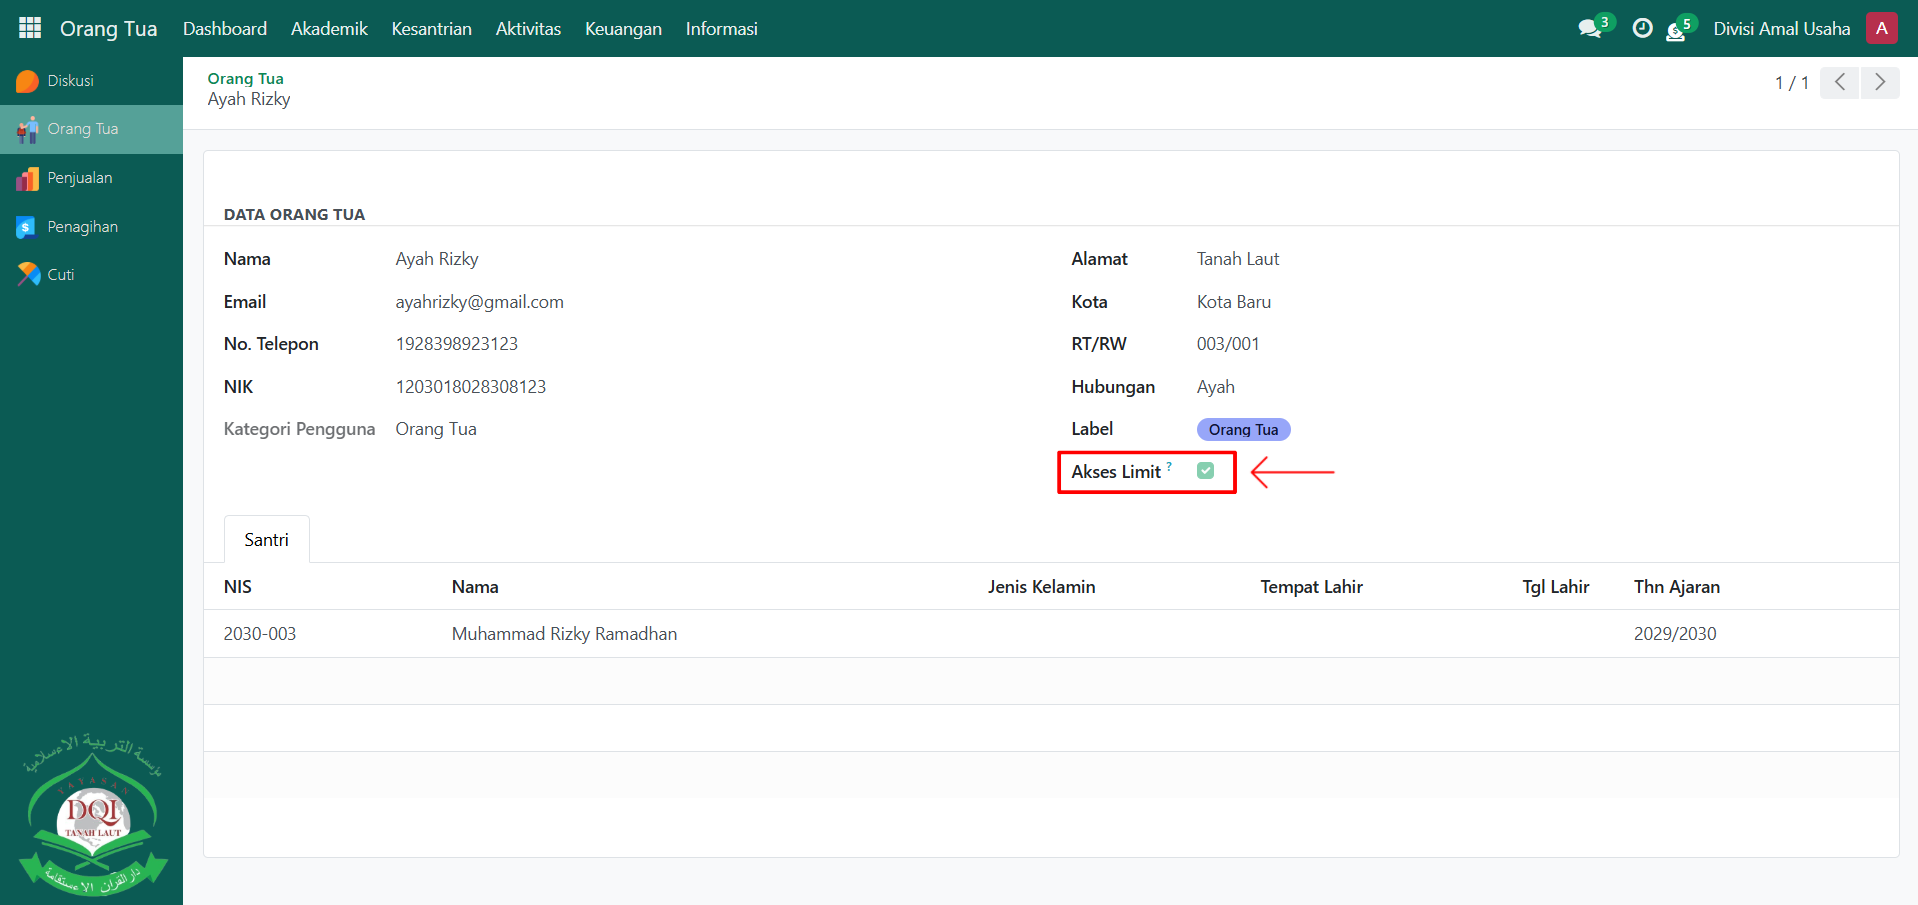Click the Akses Limit help tooltip mark
The image size is (1918, 905).
click(x=1169, y=466)
